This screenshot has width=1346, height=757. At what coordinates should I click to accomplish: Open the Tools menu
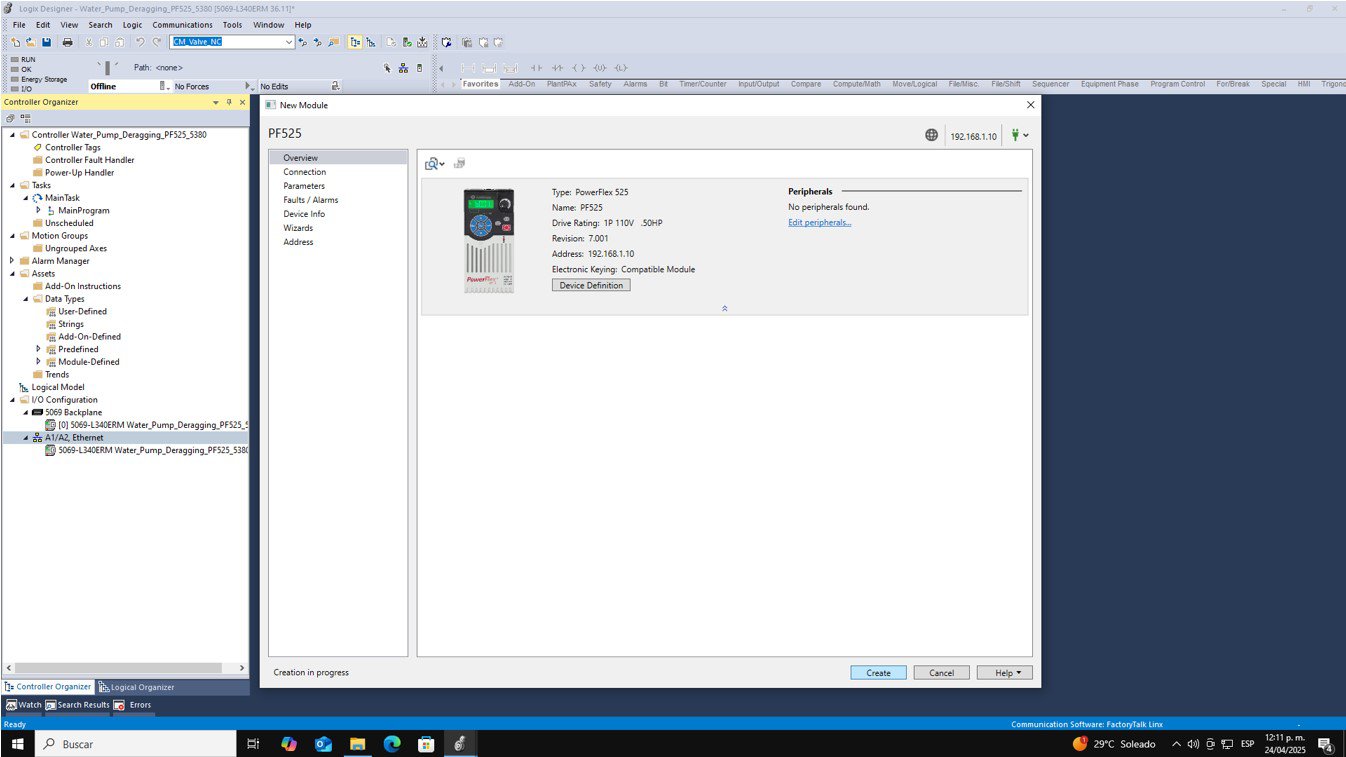(x=232, y=25)
